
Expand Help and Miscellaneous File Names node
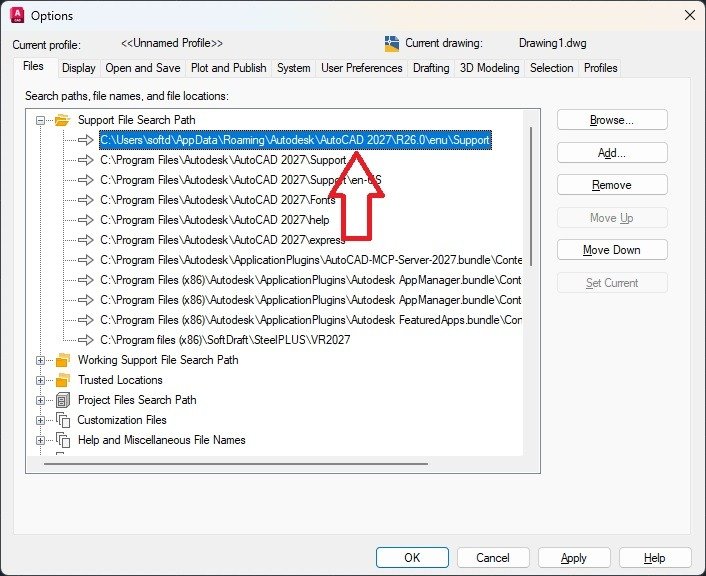[41, 440]
